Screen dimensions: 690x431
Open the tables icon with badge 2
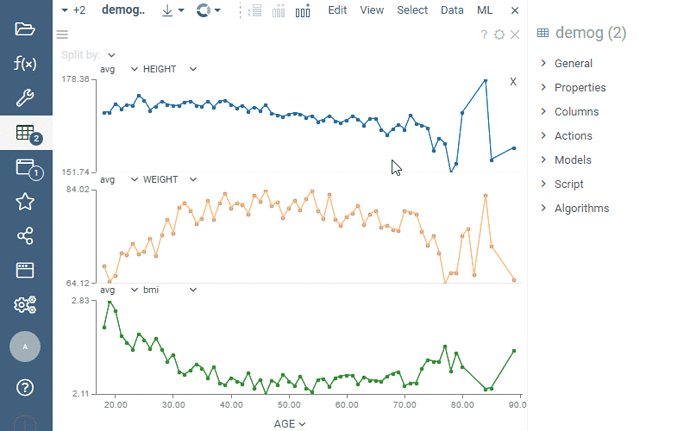[28, 134]
